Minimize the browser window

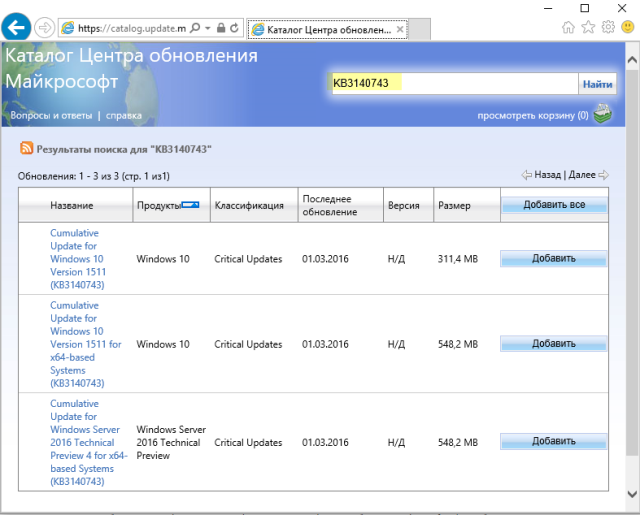(548, 8)
